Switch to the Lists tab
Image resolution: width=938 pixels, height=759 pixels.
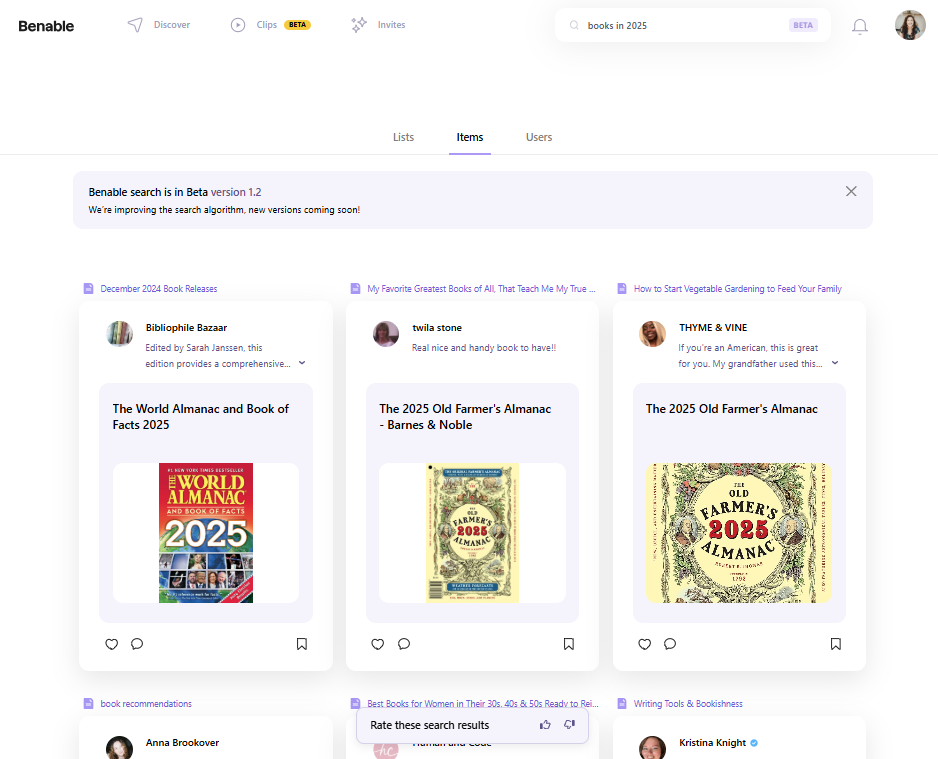point(403,137)
